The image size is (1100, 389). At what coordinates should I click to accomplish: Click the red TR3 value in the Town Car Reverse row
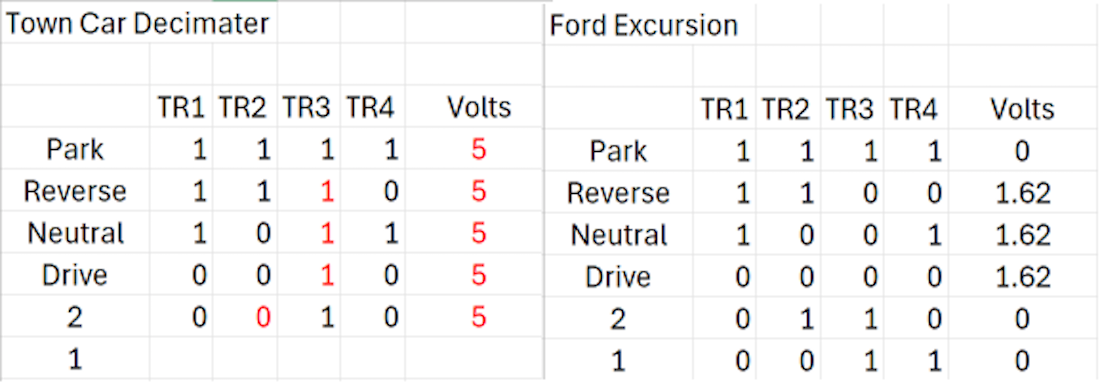(326, 191)
